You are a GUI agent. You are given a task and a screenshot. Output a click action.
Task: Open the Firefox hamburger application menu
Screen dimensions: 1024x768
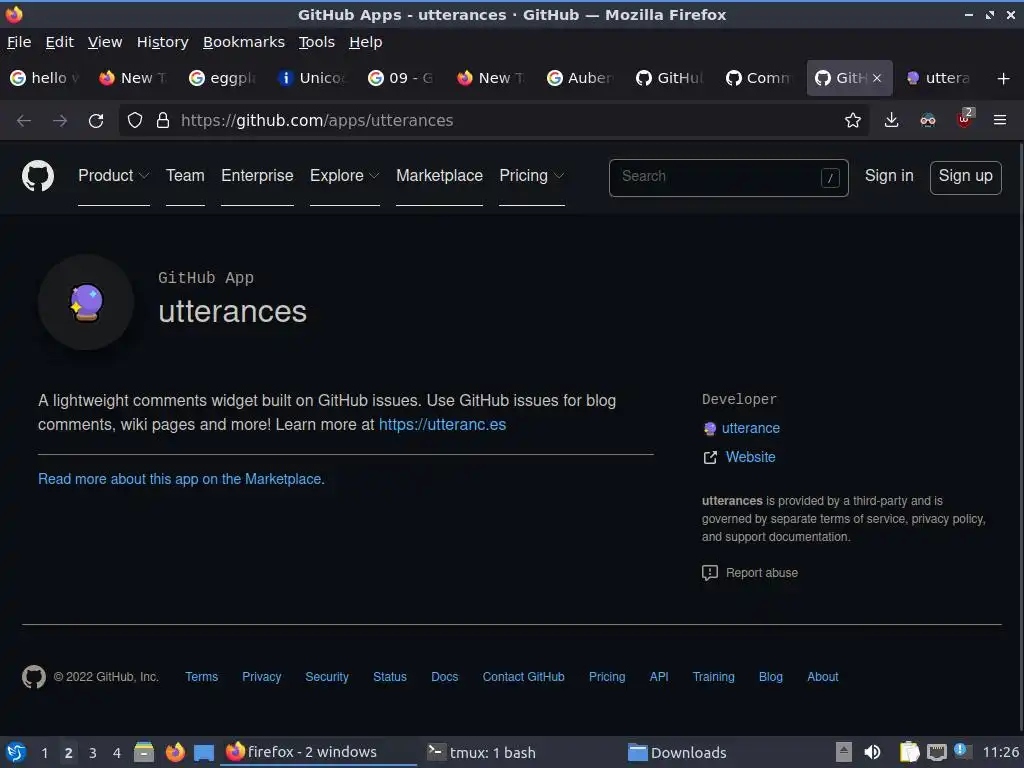click(1000, 120)
